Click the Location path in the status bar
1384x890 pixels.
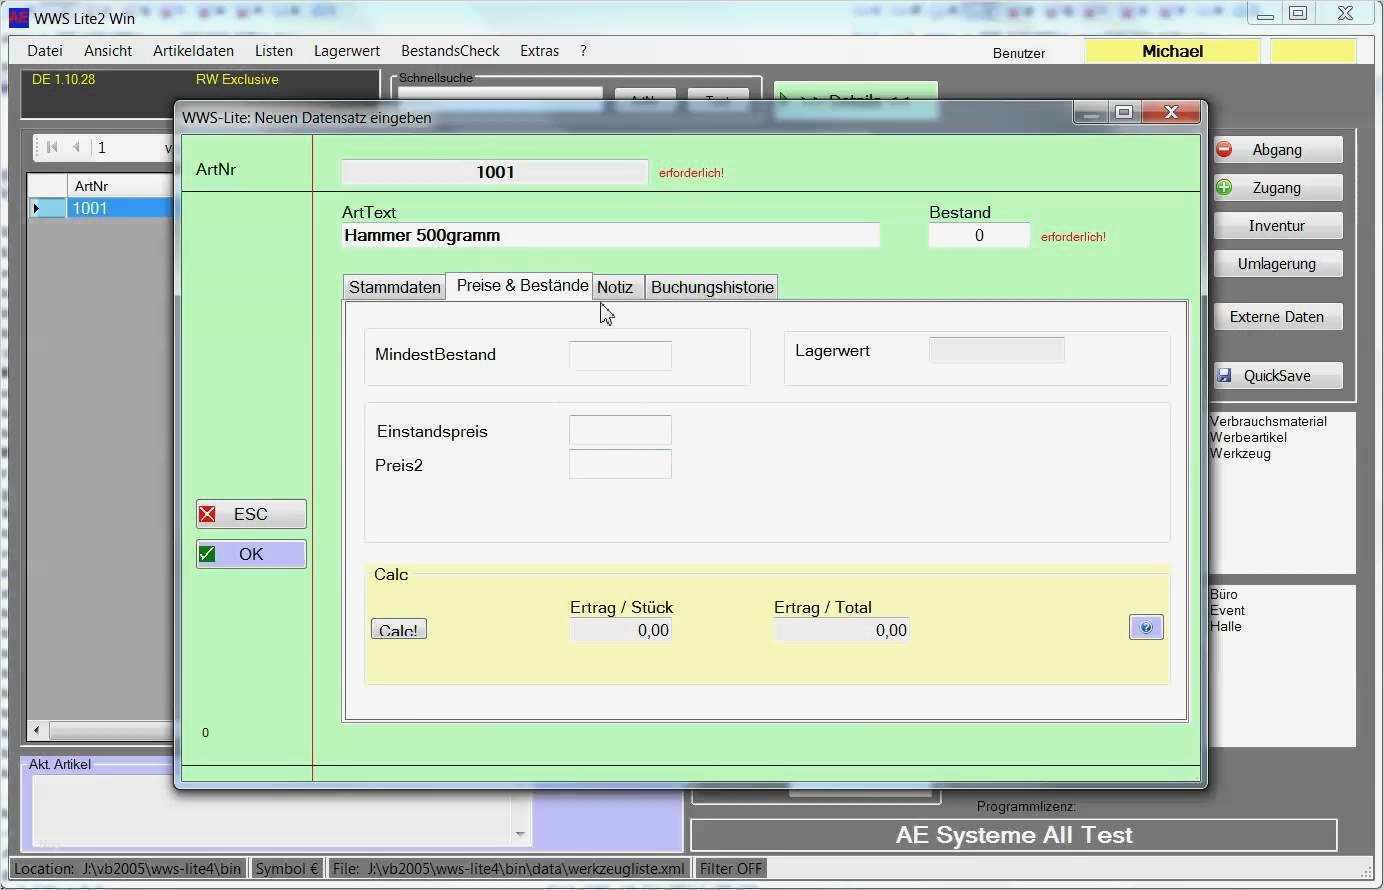(x=127, y=869)
